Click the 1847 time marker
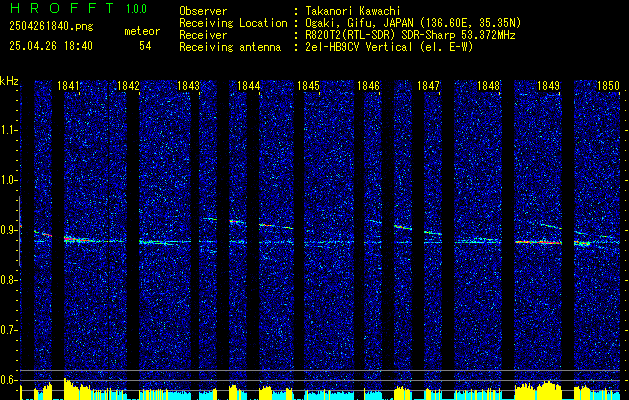Viewport: 629px width, 400px height. pyautogui.click(x=429, y=86)
